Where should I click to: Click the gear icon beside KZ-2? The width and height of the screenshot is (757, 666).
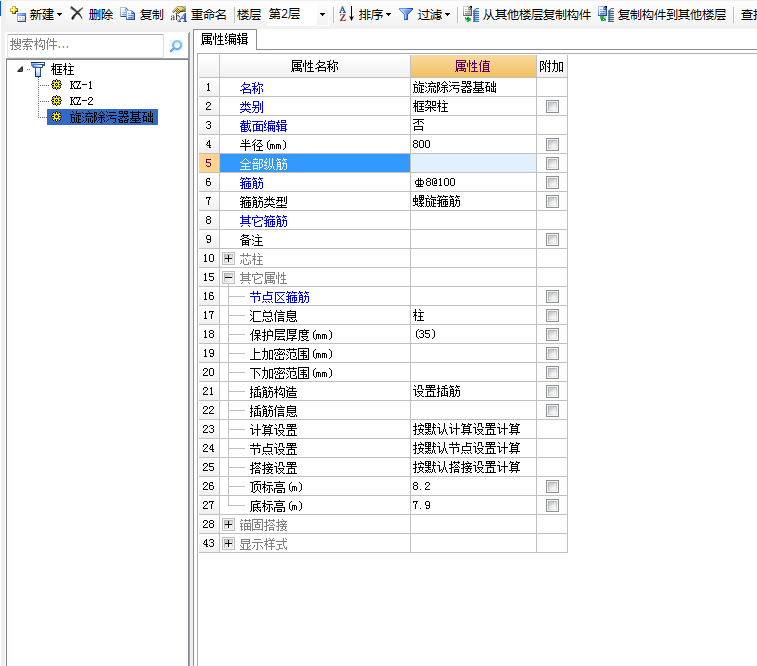coord(56,100)
